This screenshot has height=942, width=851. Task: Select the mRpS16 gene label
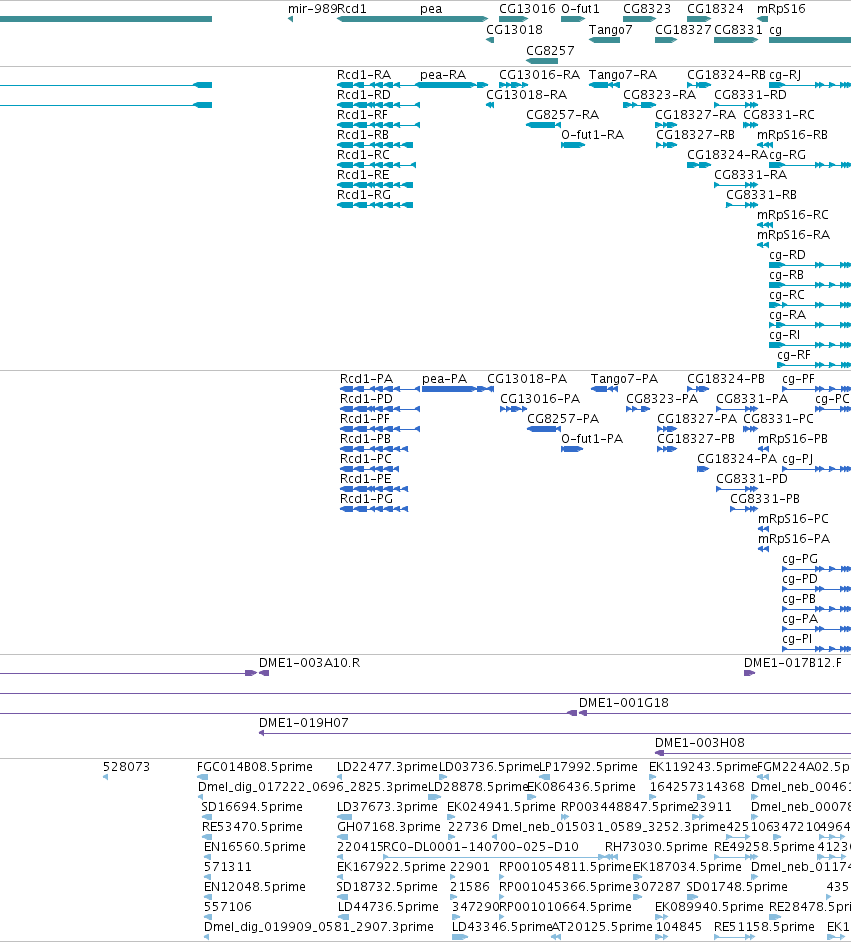tap(781, 9)
